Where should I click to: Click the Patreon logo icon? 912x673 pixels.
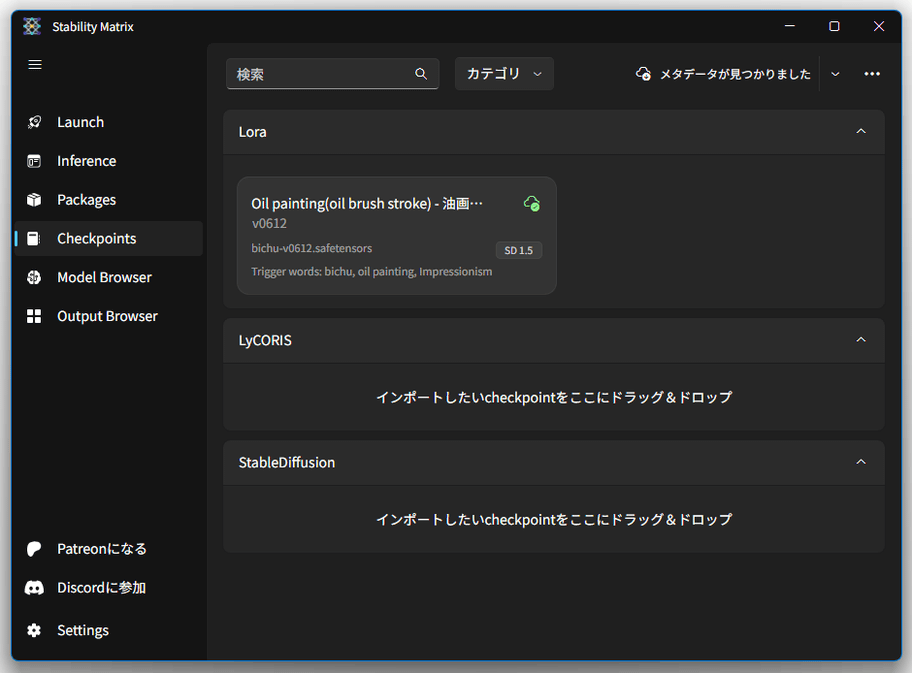tap(34, 549)
